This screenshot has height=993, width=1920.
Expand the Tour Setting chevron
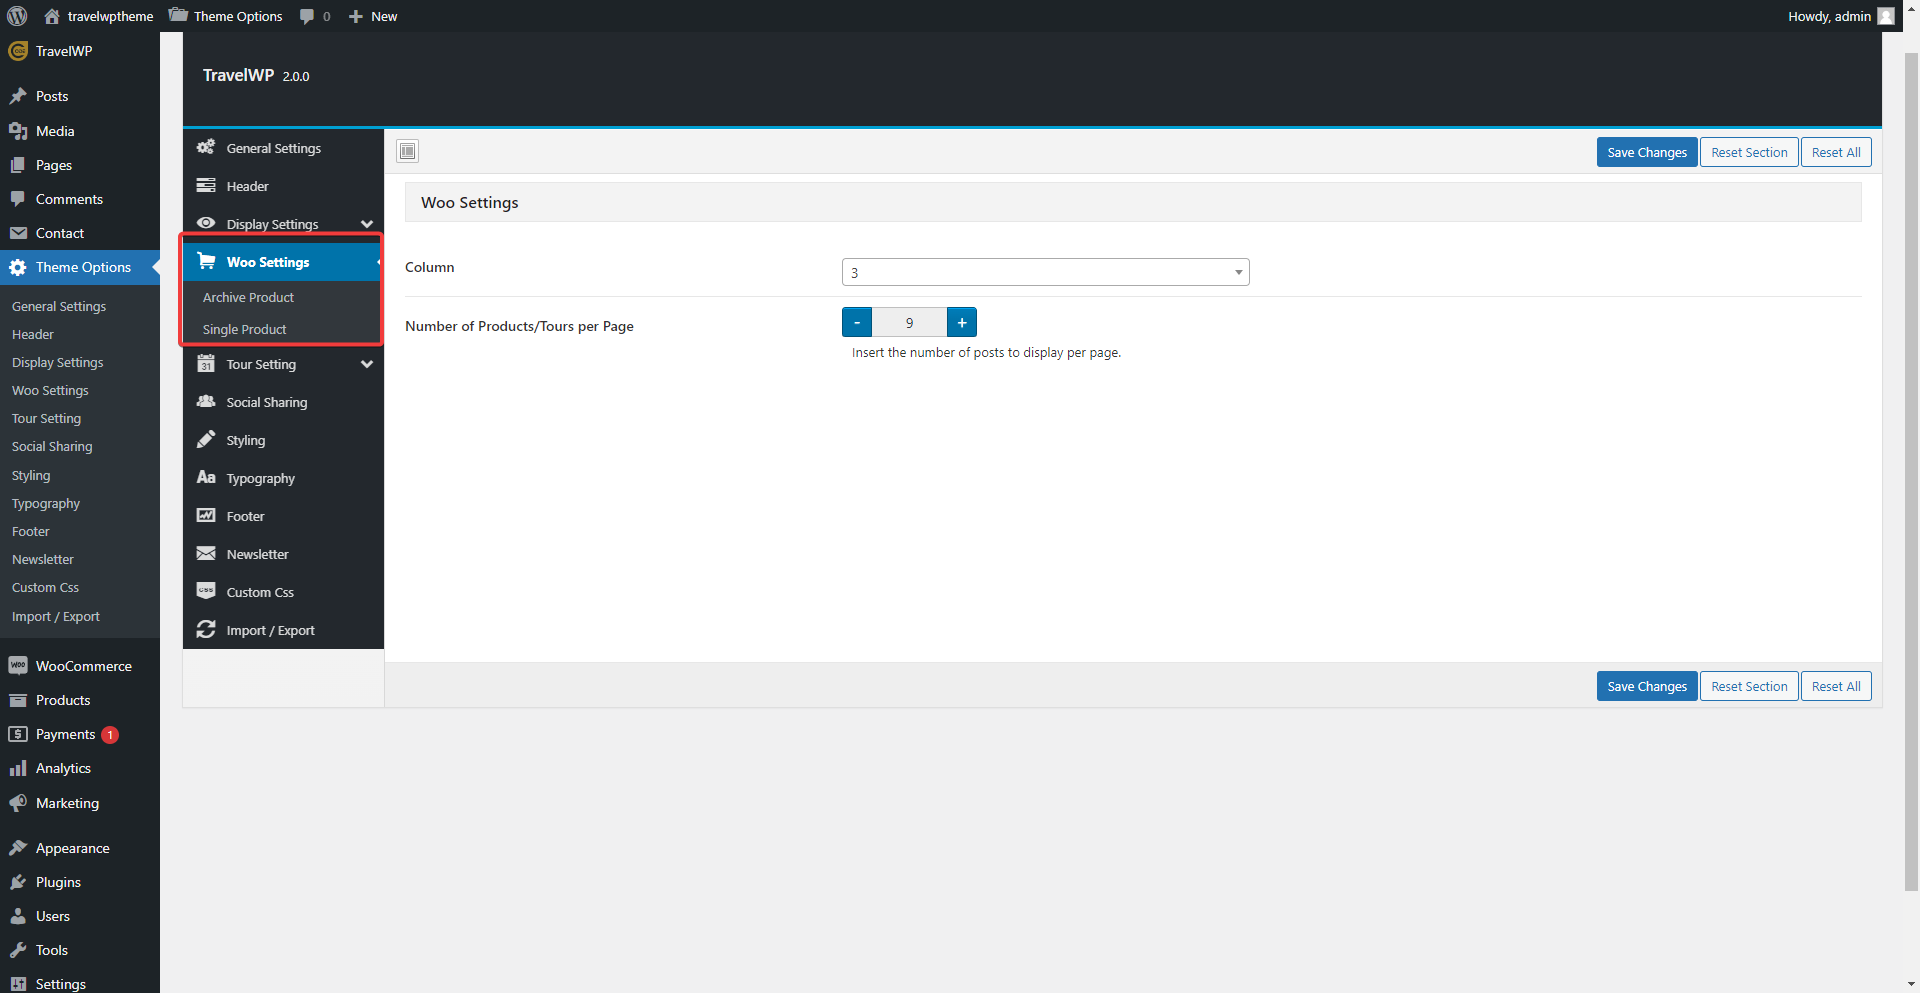(367, 364)
